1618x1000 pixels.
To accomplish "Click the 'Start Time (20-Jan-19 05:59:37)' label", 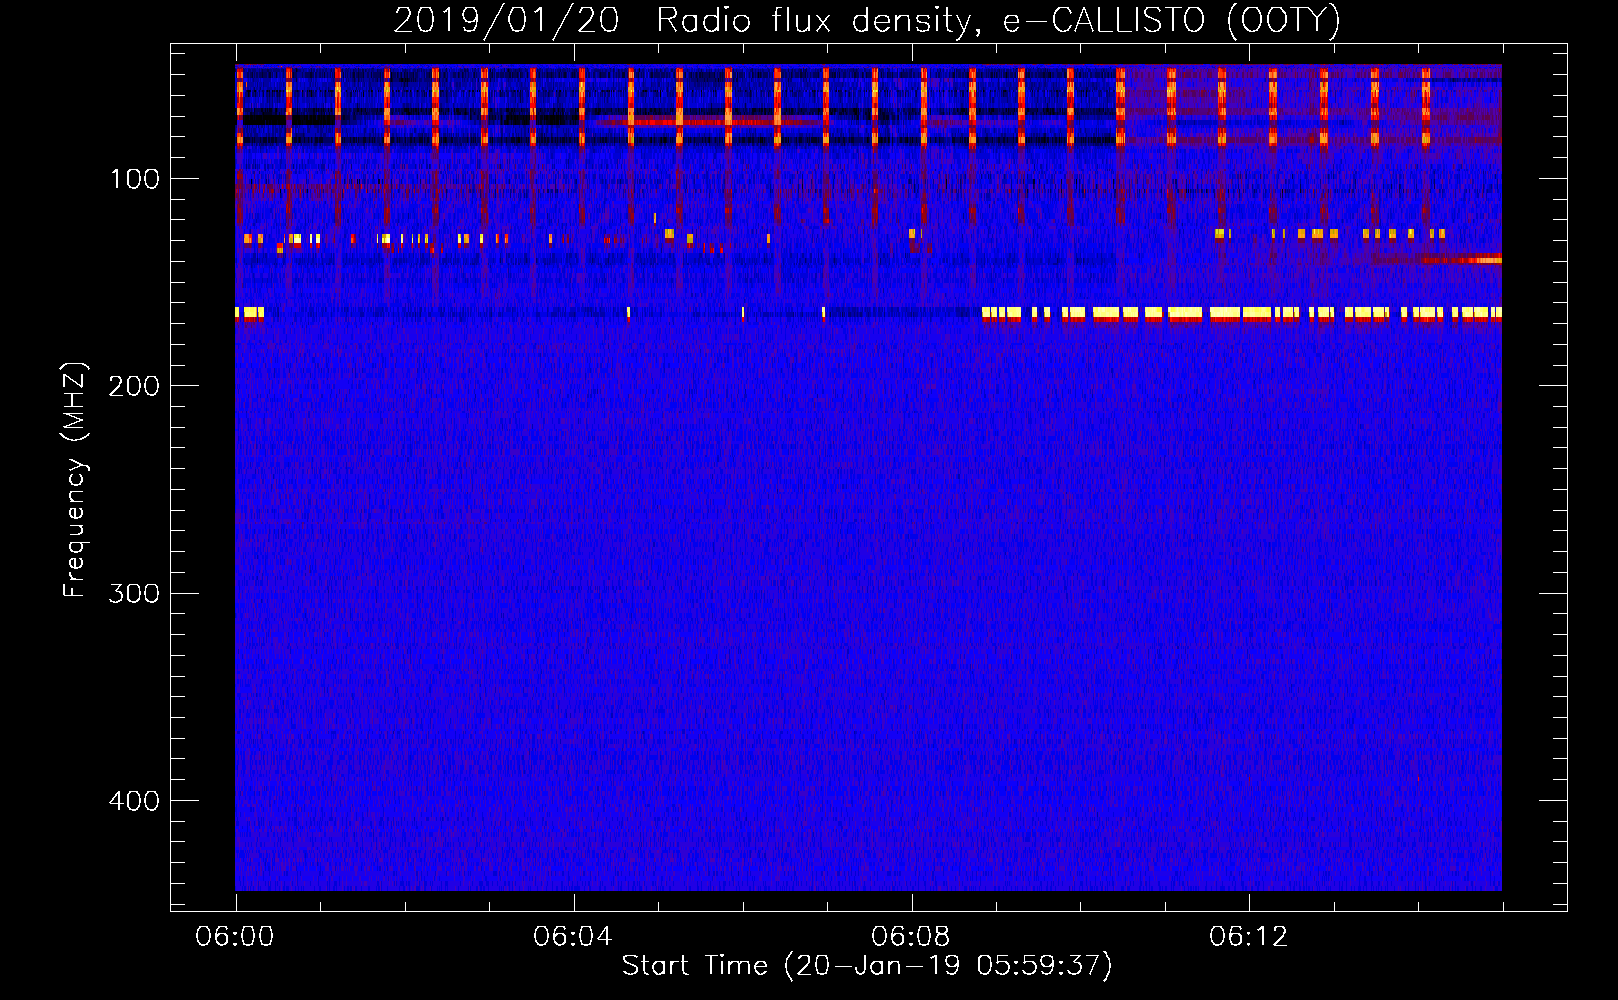I will pyautogui.click(x=867, y=966).
